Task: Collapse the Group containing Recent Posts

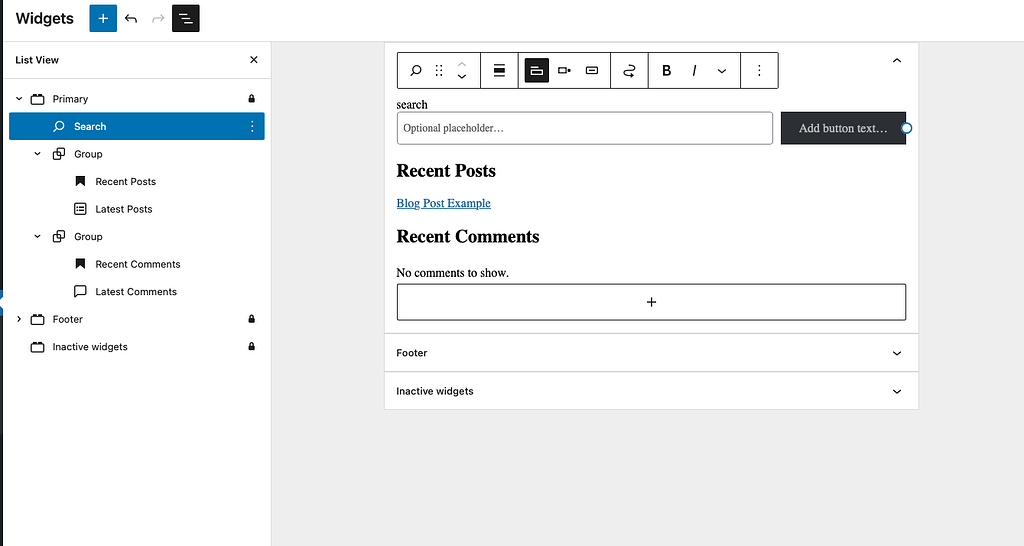Action: coord(37,154)
